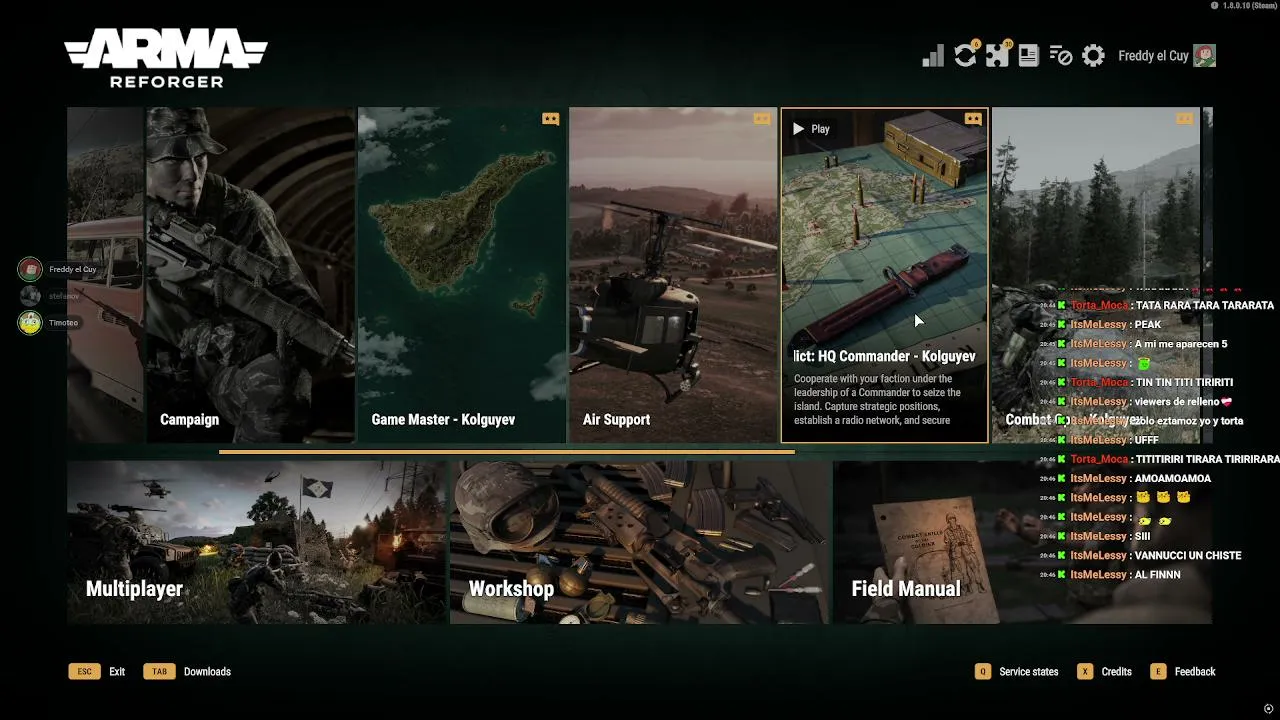The height and width of the screenshot is (720, 1280).
Task: Click Timoteo avatar in voice overlay
Action: point(30,323)
